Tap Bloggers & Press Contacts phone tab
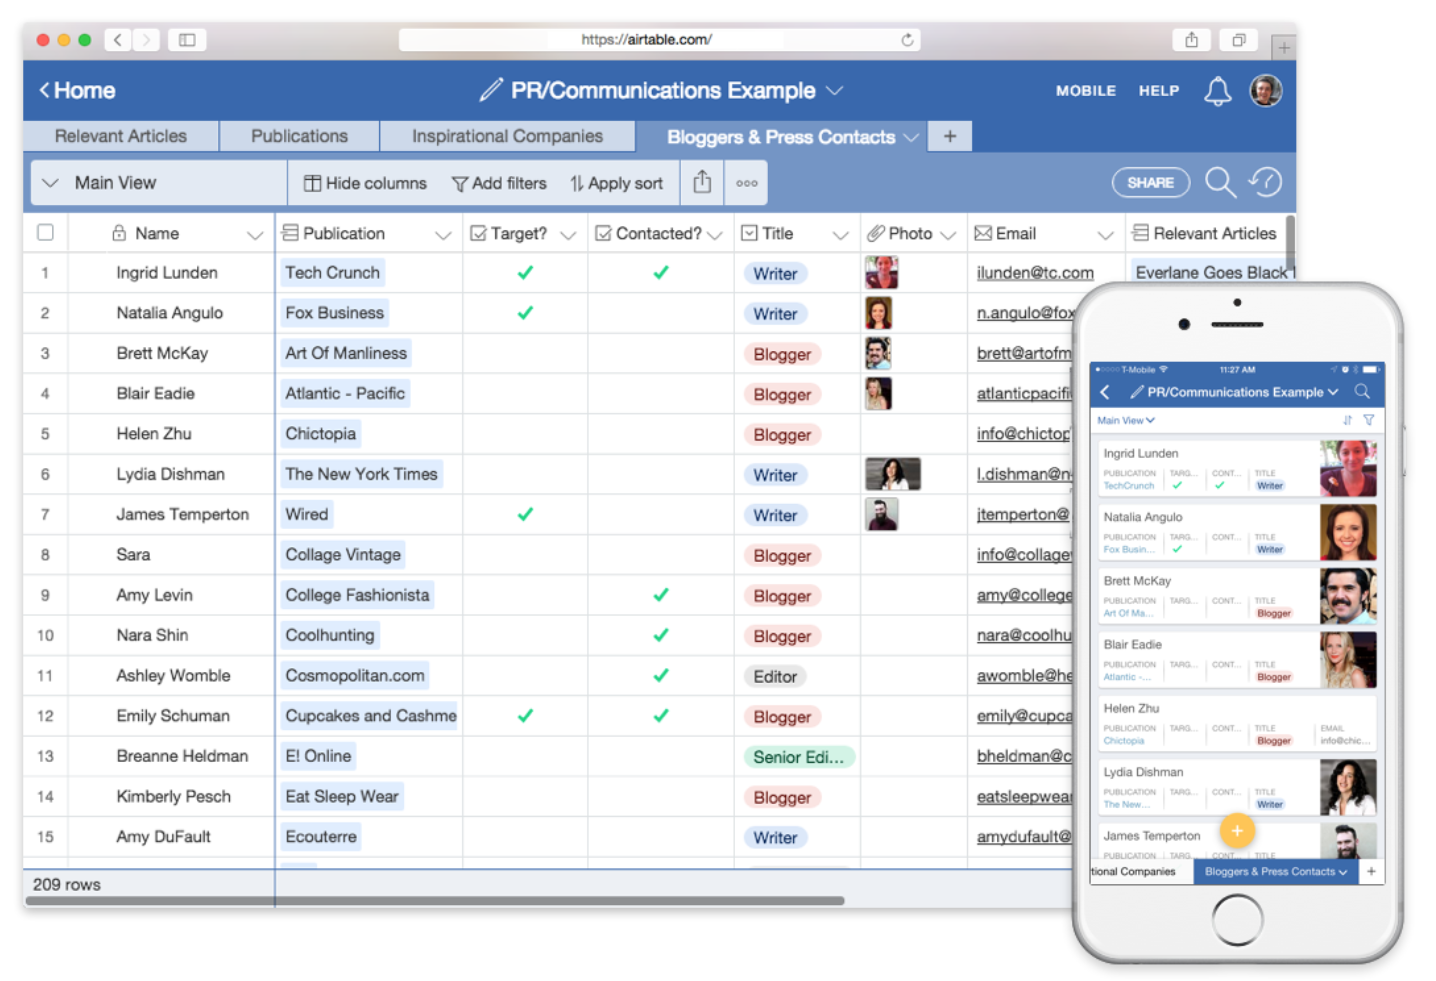 pyautogui.click(x=1276, y=872)
